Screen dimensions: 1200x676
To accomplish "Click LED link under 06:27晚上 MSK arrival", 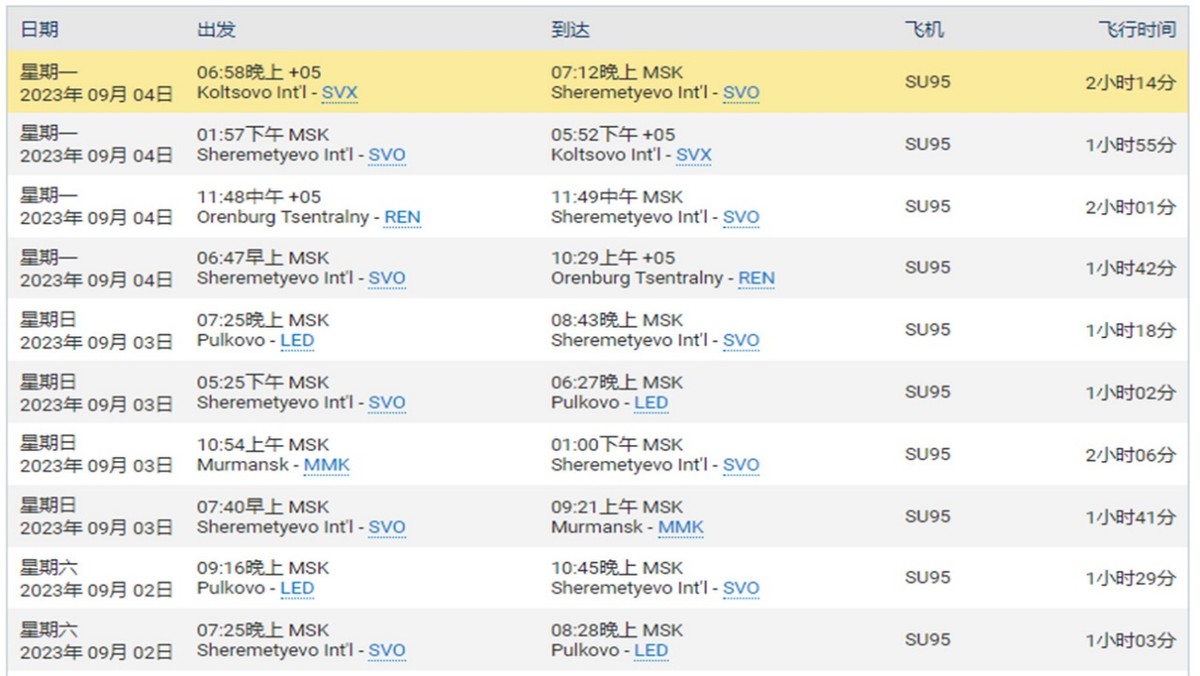I will point(651,403).
